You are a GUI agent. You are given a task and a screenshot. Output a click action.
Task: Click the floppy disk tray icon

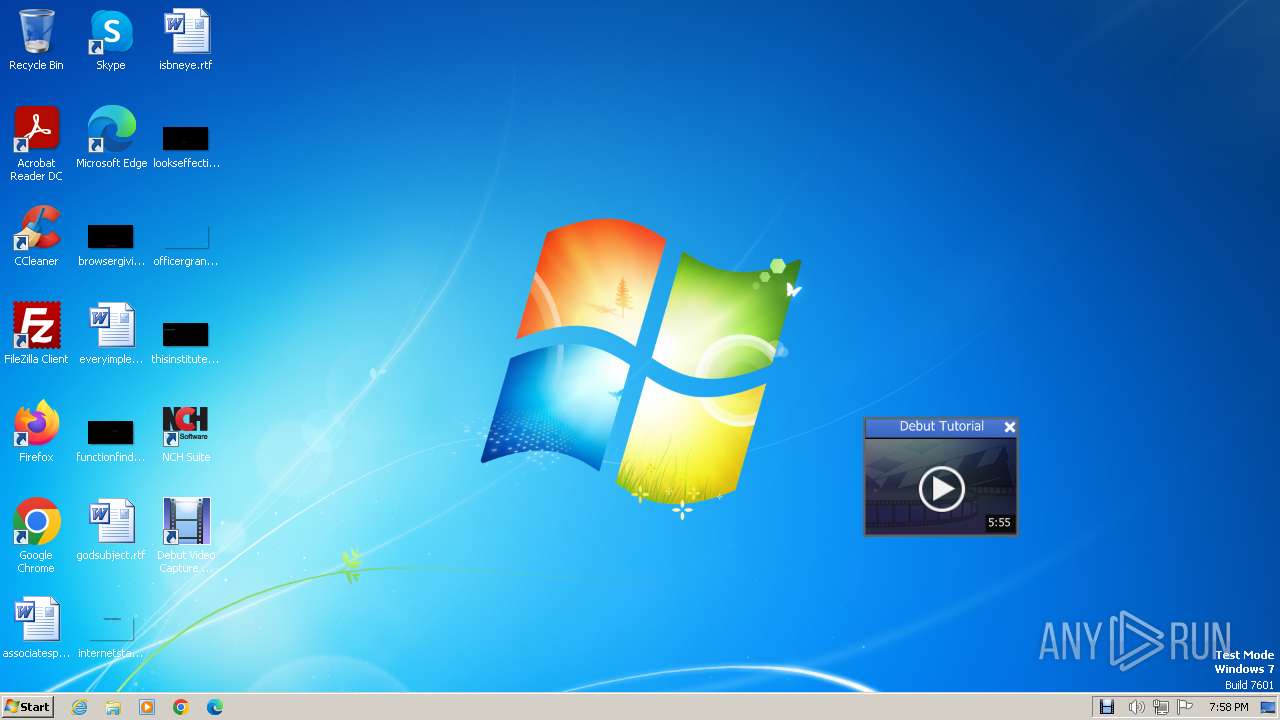1107,707
